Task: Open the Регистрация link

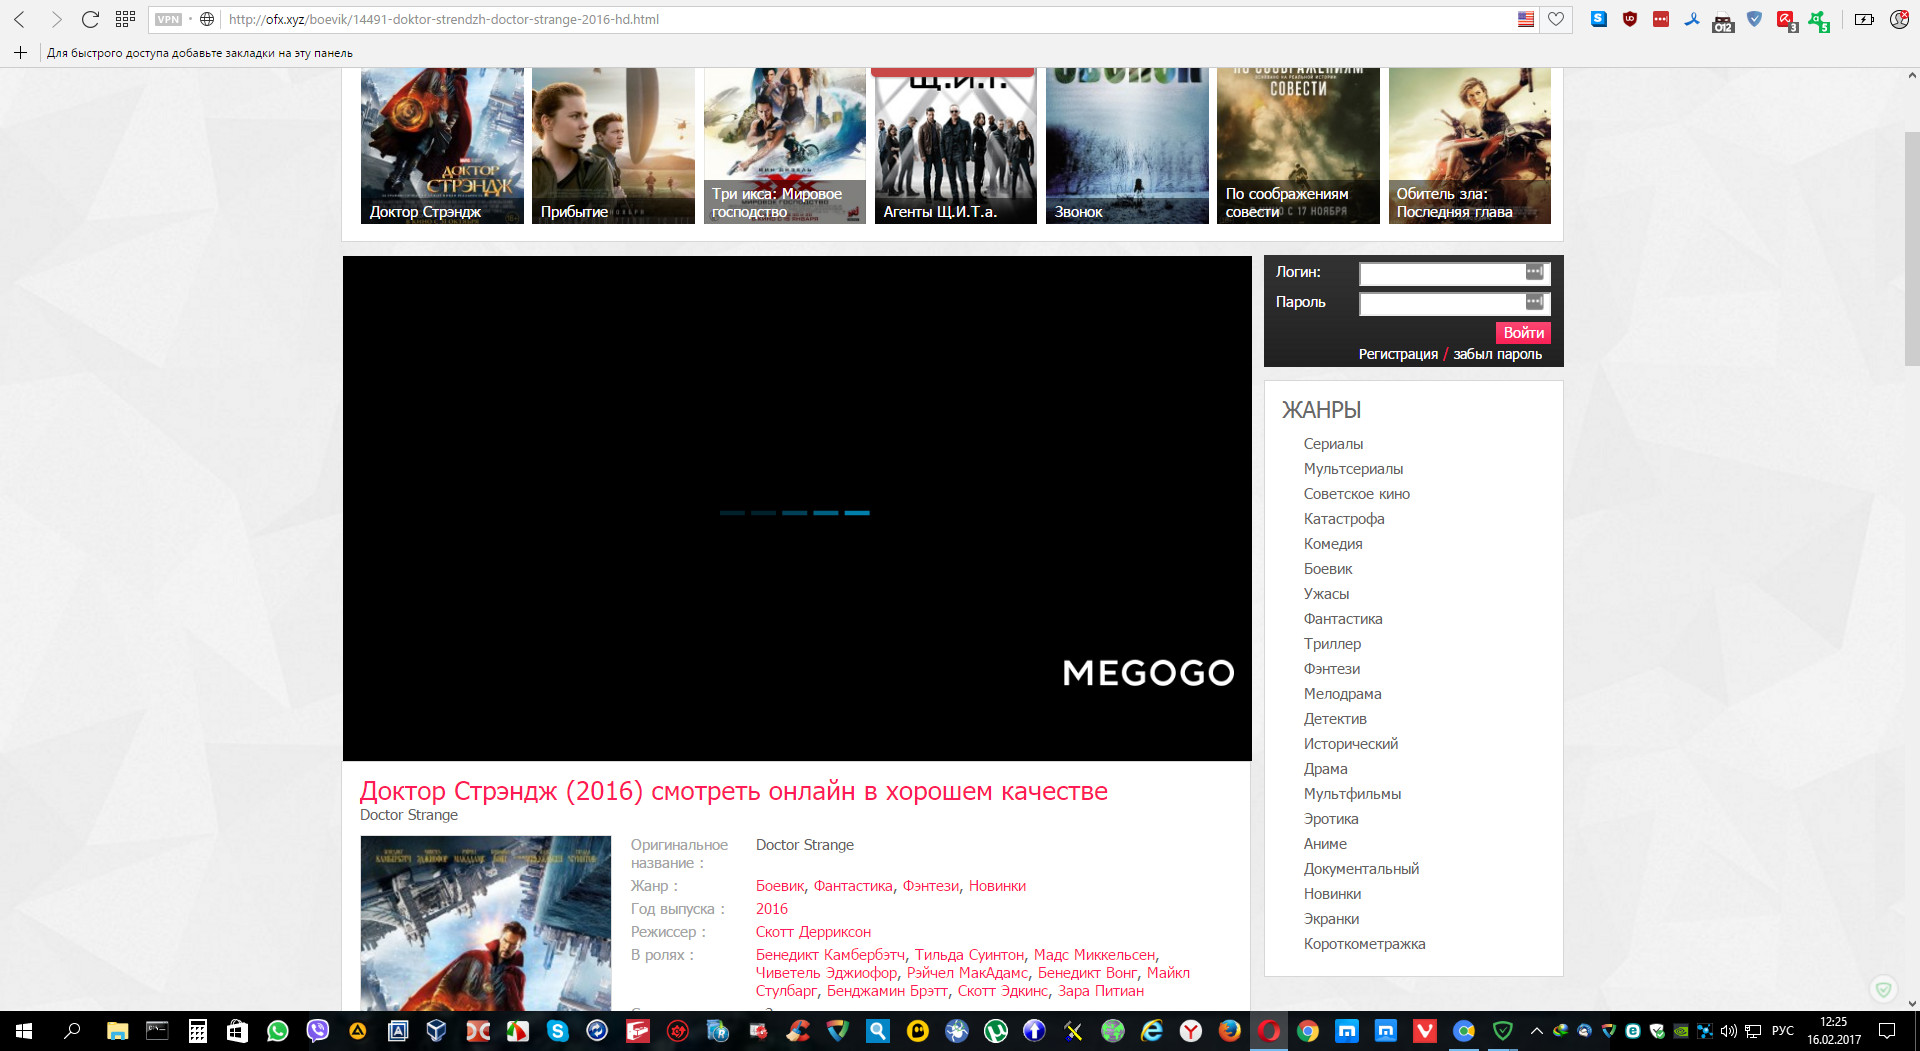Action: point(1398,354)
